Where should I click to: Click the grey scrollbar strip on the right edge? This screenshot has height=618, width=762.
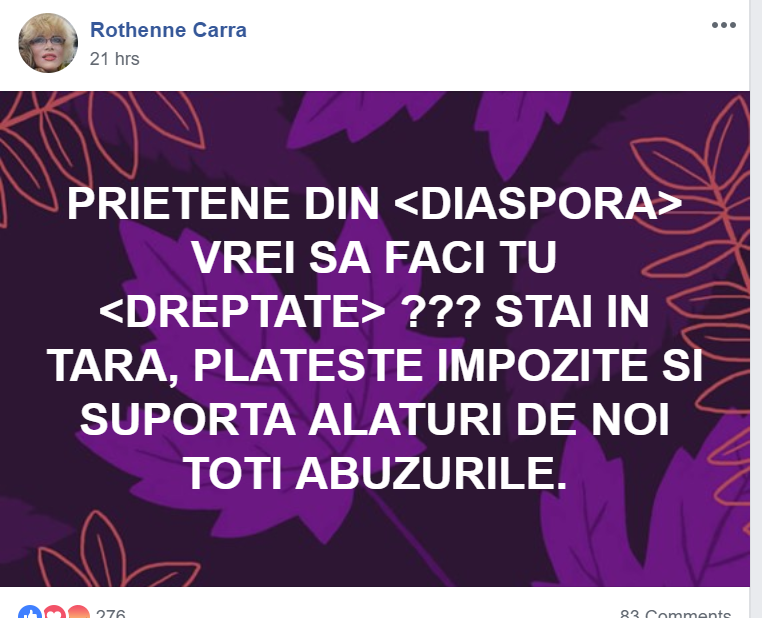[756, 309]
